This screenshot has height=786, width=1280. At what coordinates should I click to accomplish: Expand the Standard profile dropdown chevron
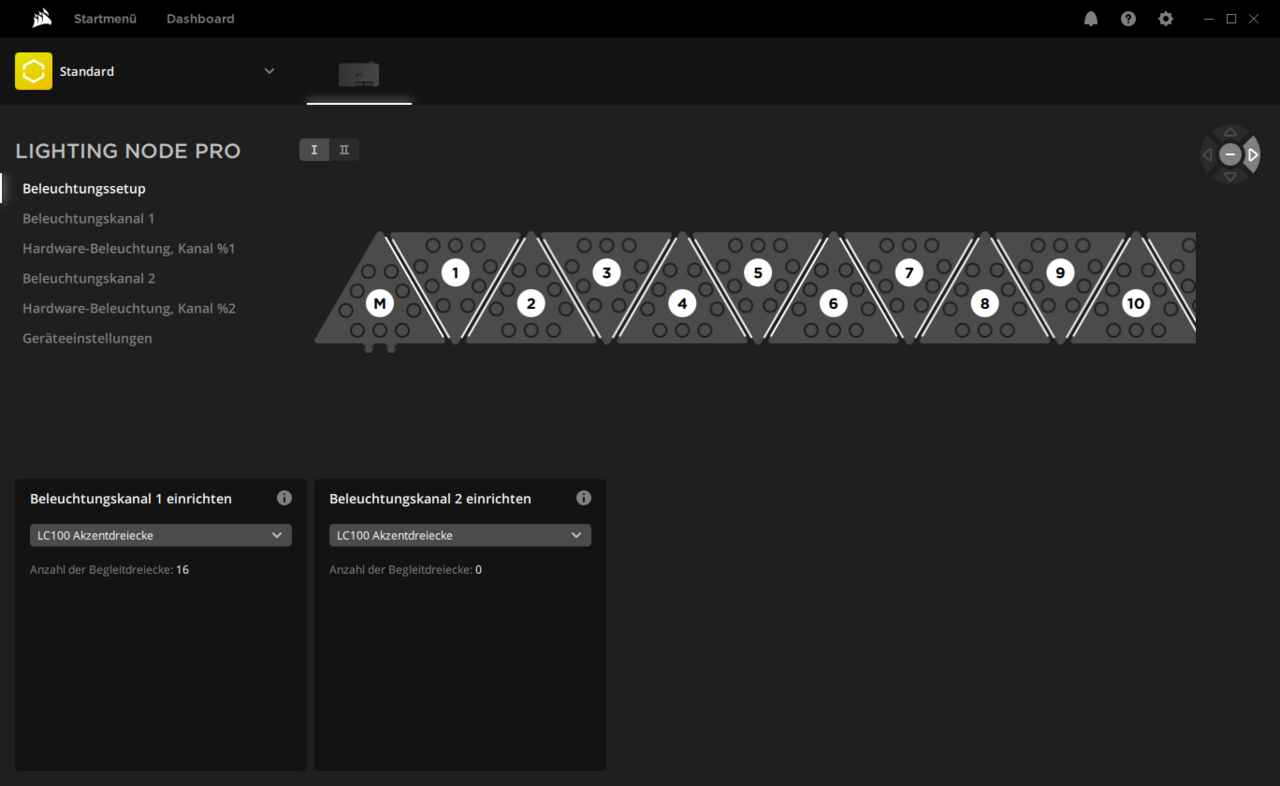click(269, 71)
